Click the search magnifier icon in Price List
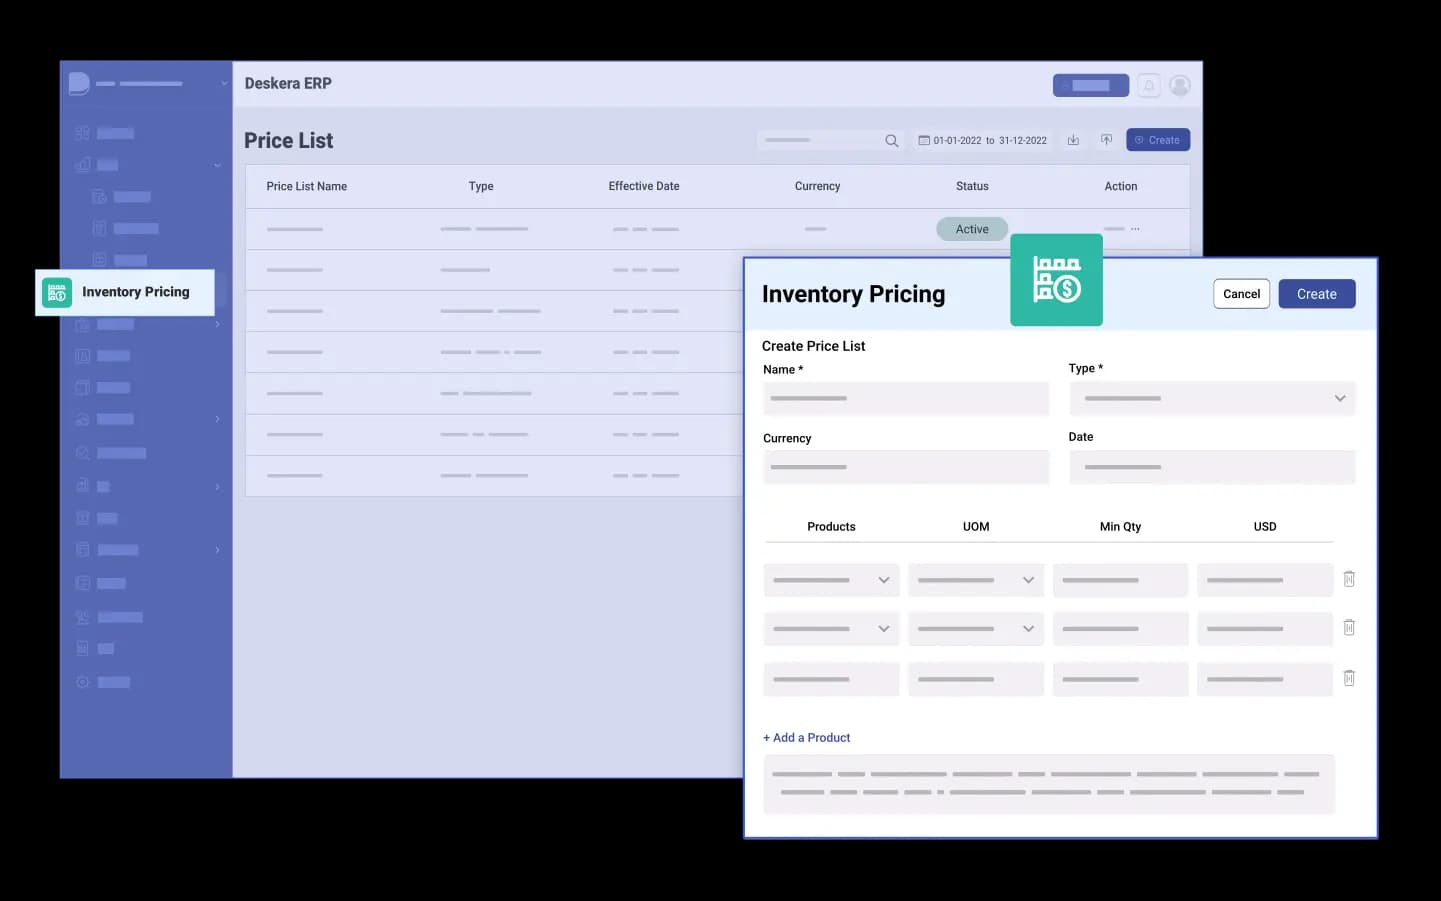Screen dimensions: 1441x901 (x=891, y=141)
